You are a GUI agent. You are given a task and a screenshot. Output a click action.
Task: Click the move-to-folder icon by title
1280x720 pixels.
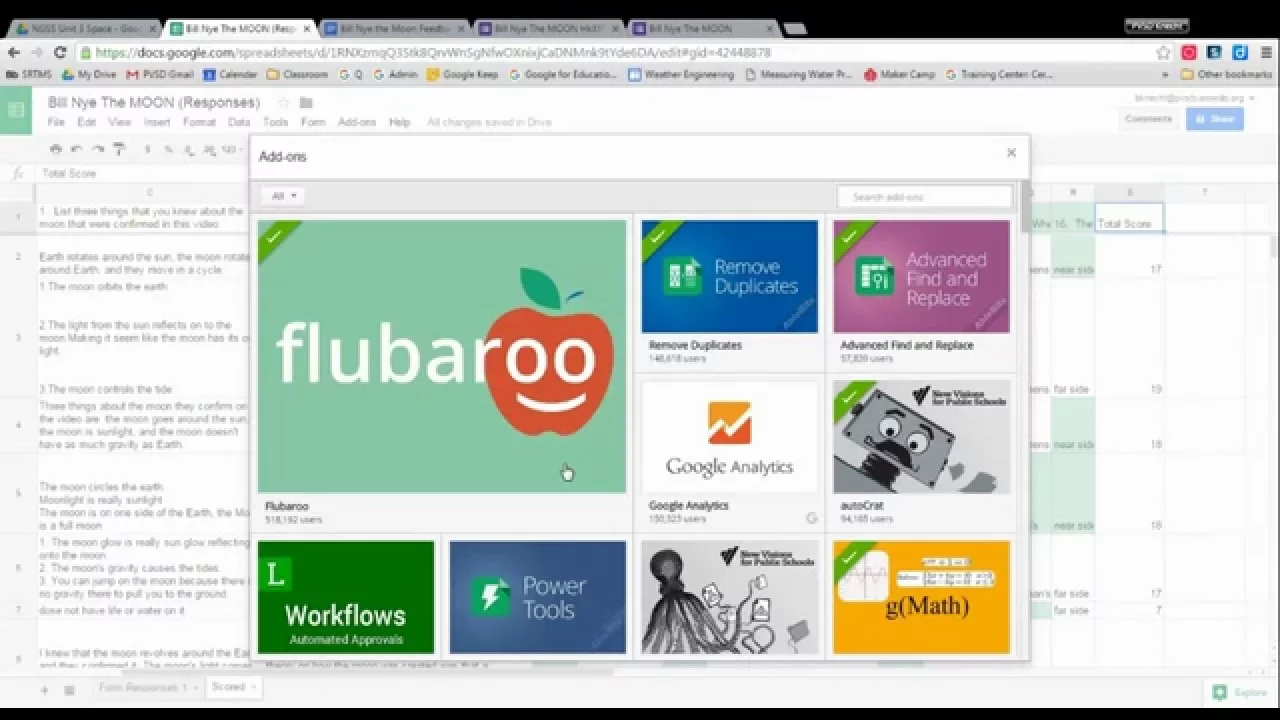pos(306,102)
